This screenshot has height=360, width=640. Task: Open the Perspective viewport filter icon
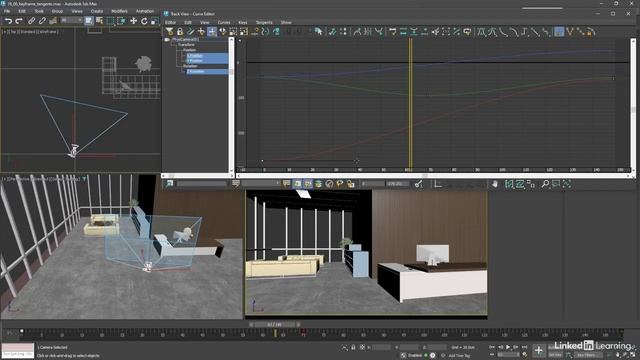coord(85,179)
